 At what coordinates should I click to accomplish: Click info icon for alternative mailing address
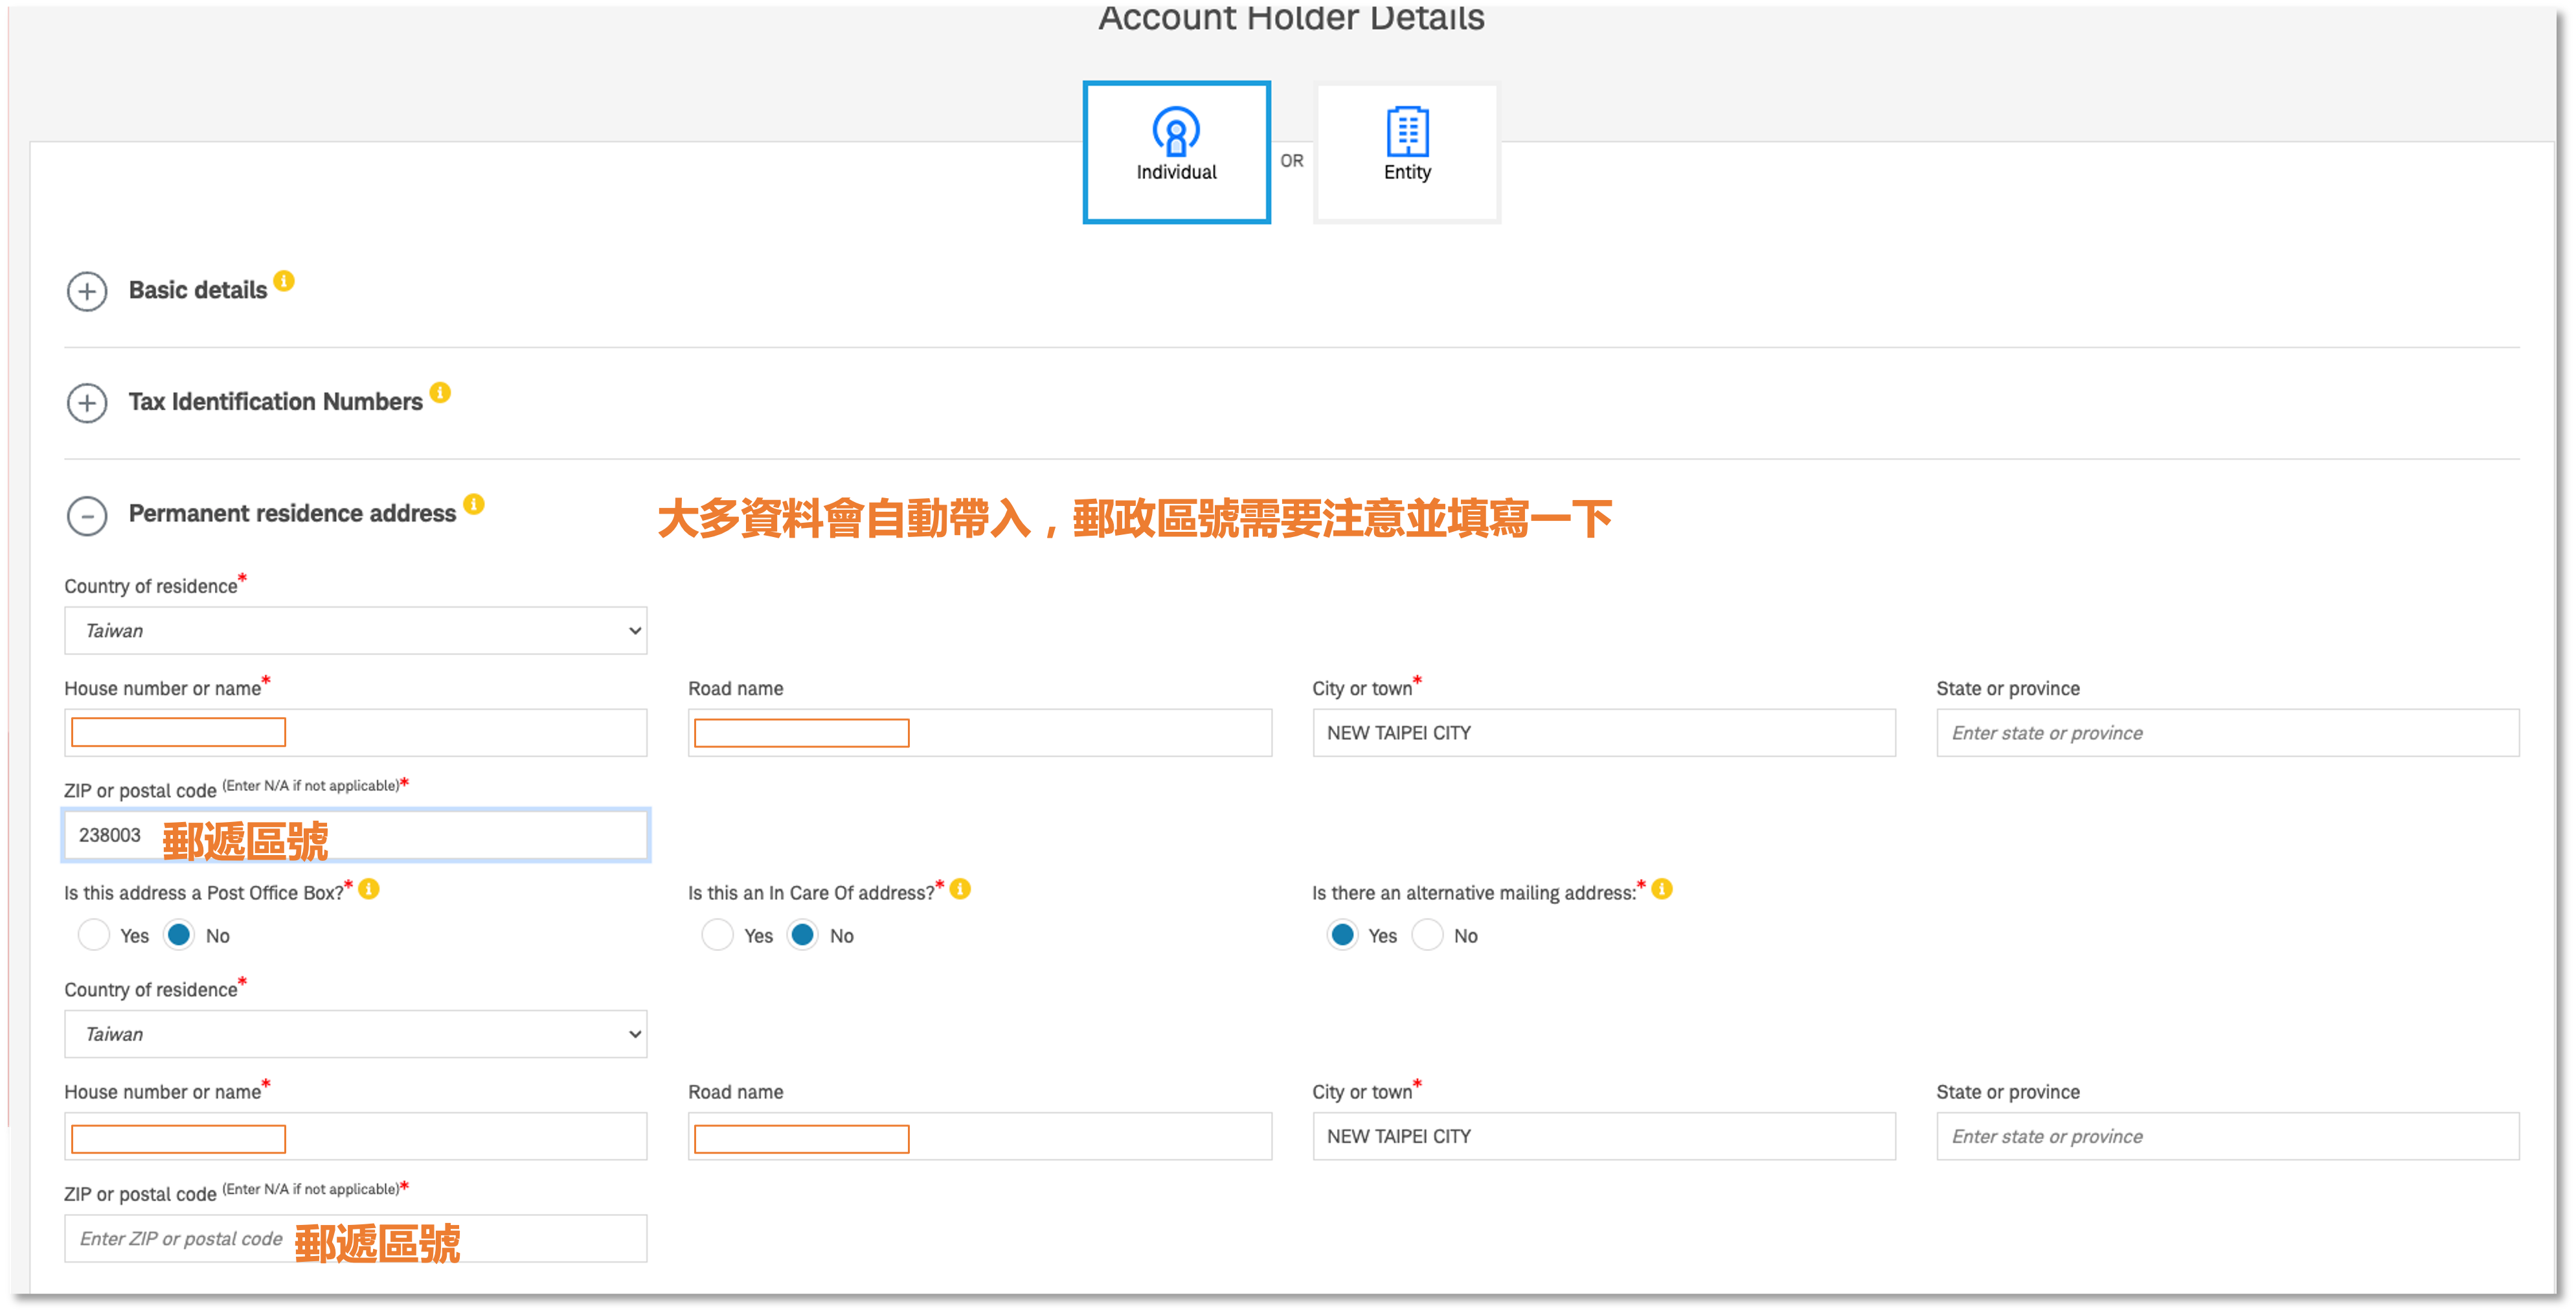1662,889
